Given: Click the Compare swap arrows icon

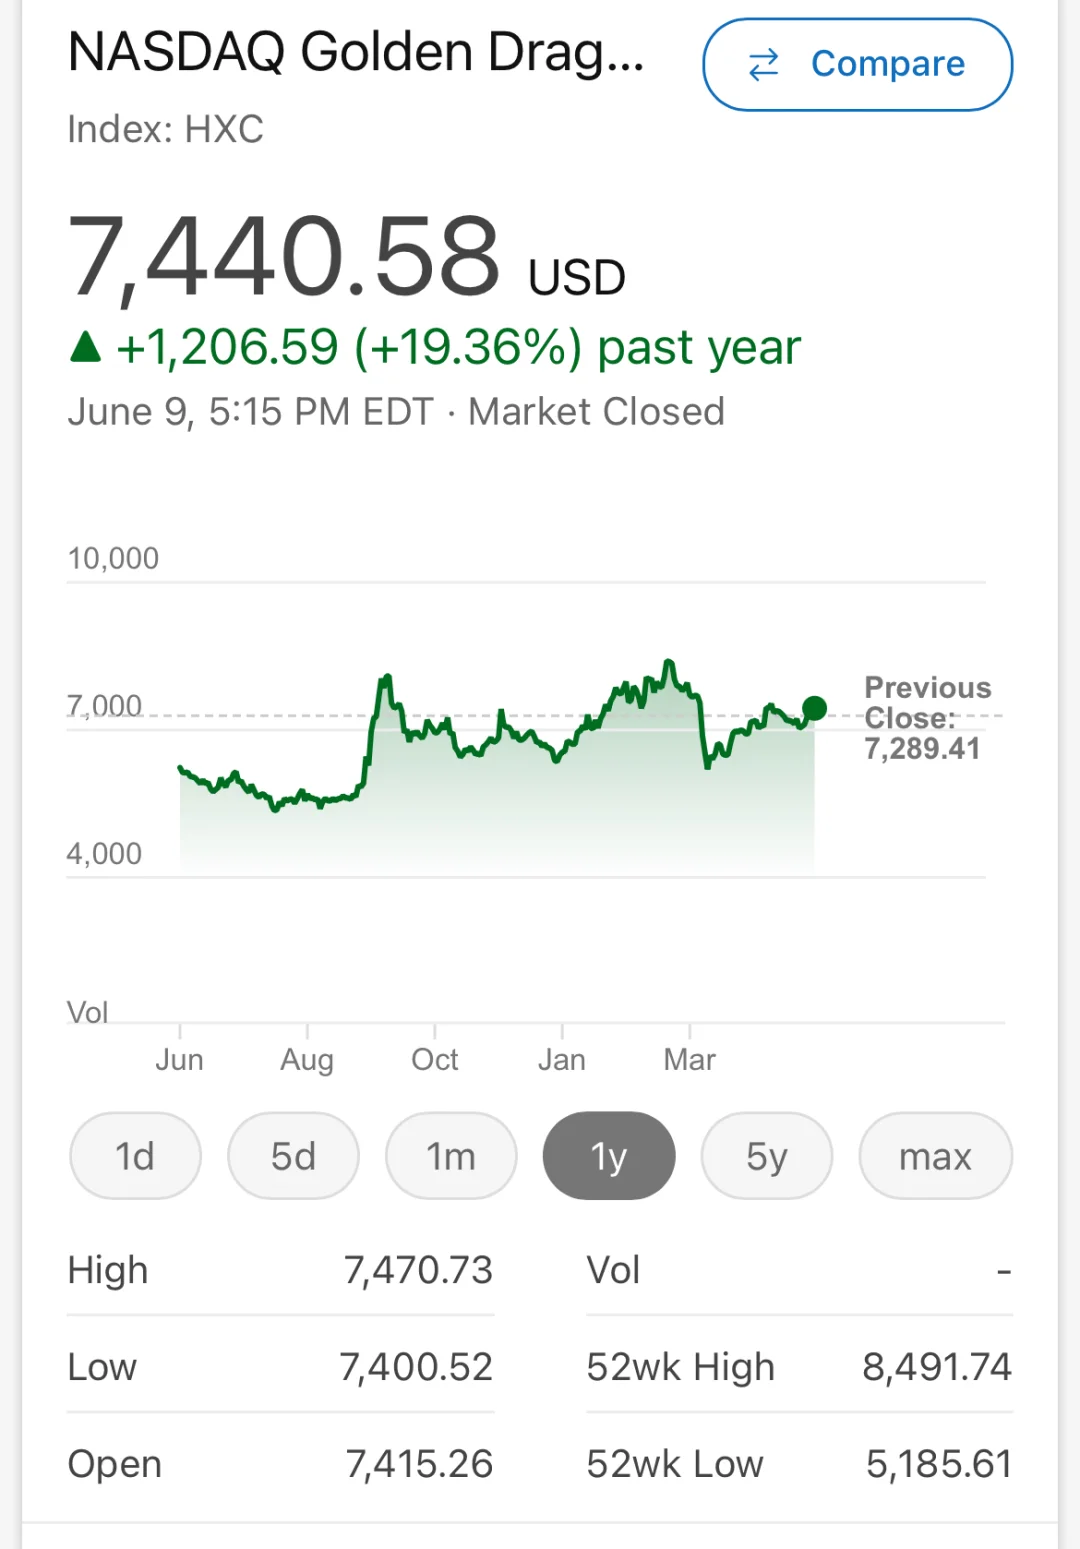Looking at the screenshot, I should [x=764, y=64].
